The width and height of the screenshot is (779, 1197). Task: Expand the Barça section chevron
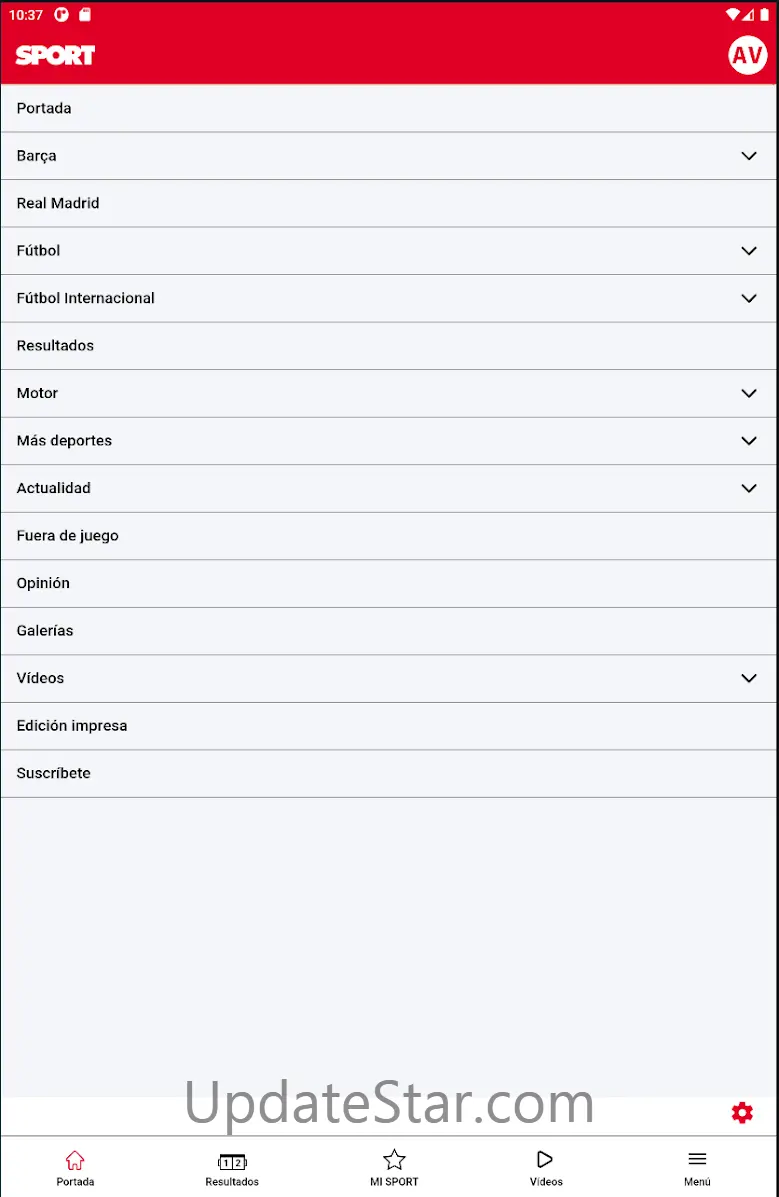pyautogui.click(x=749, y=156)
